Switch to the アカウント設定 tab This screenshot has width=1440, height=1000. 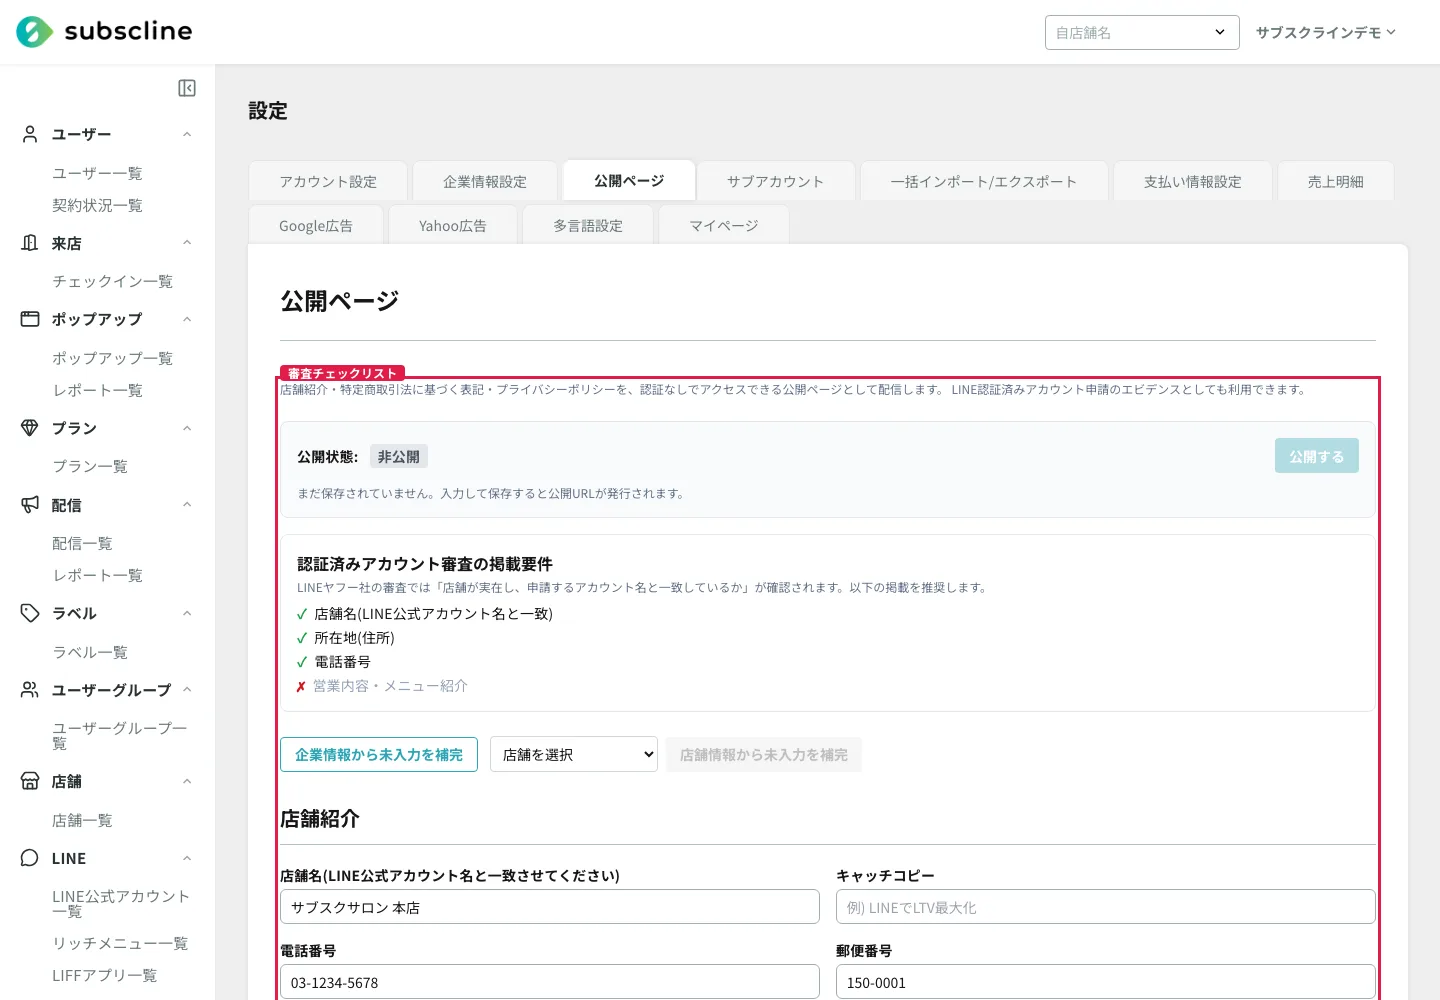coord(328,181)
